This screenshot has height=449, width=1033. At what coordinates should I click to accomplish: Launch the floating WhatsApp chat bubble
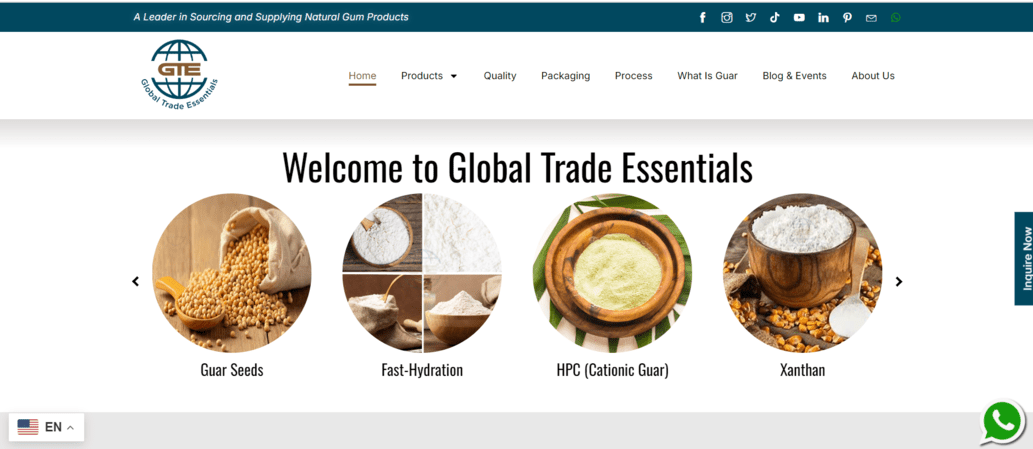coord(1003,423)
